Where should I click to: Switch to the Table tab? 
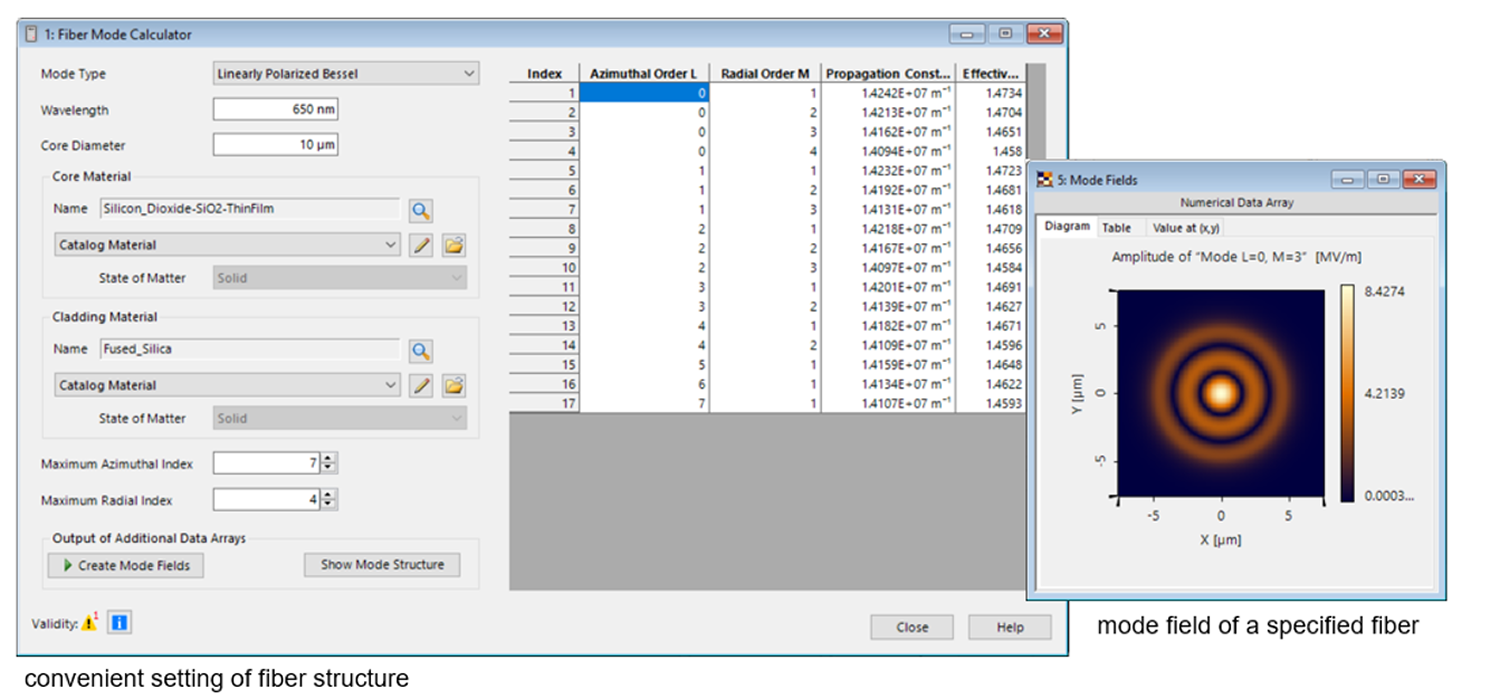pyautogui.click(x=1118, y=227)
